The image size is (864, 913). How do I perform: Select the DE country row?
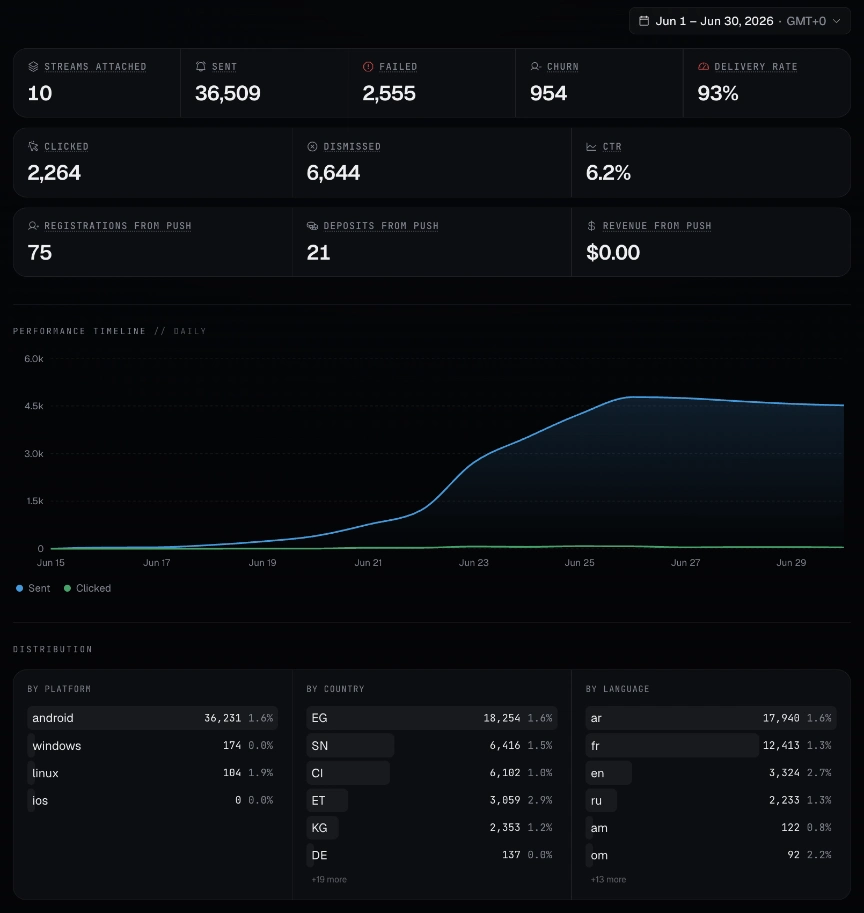(431, 855)
